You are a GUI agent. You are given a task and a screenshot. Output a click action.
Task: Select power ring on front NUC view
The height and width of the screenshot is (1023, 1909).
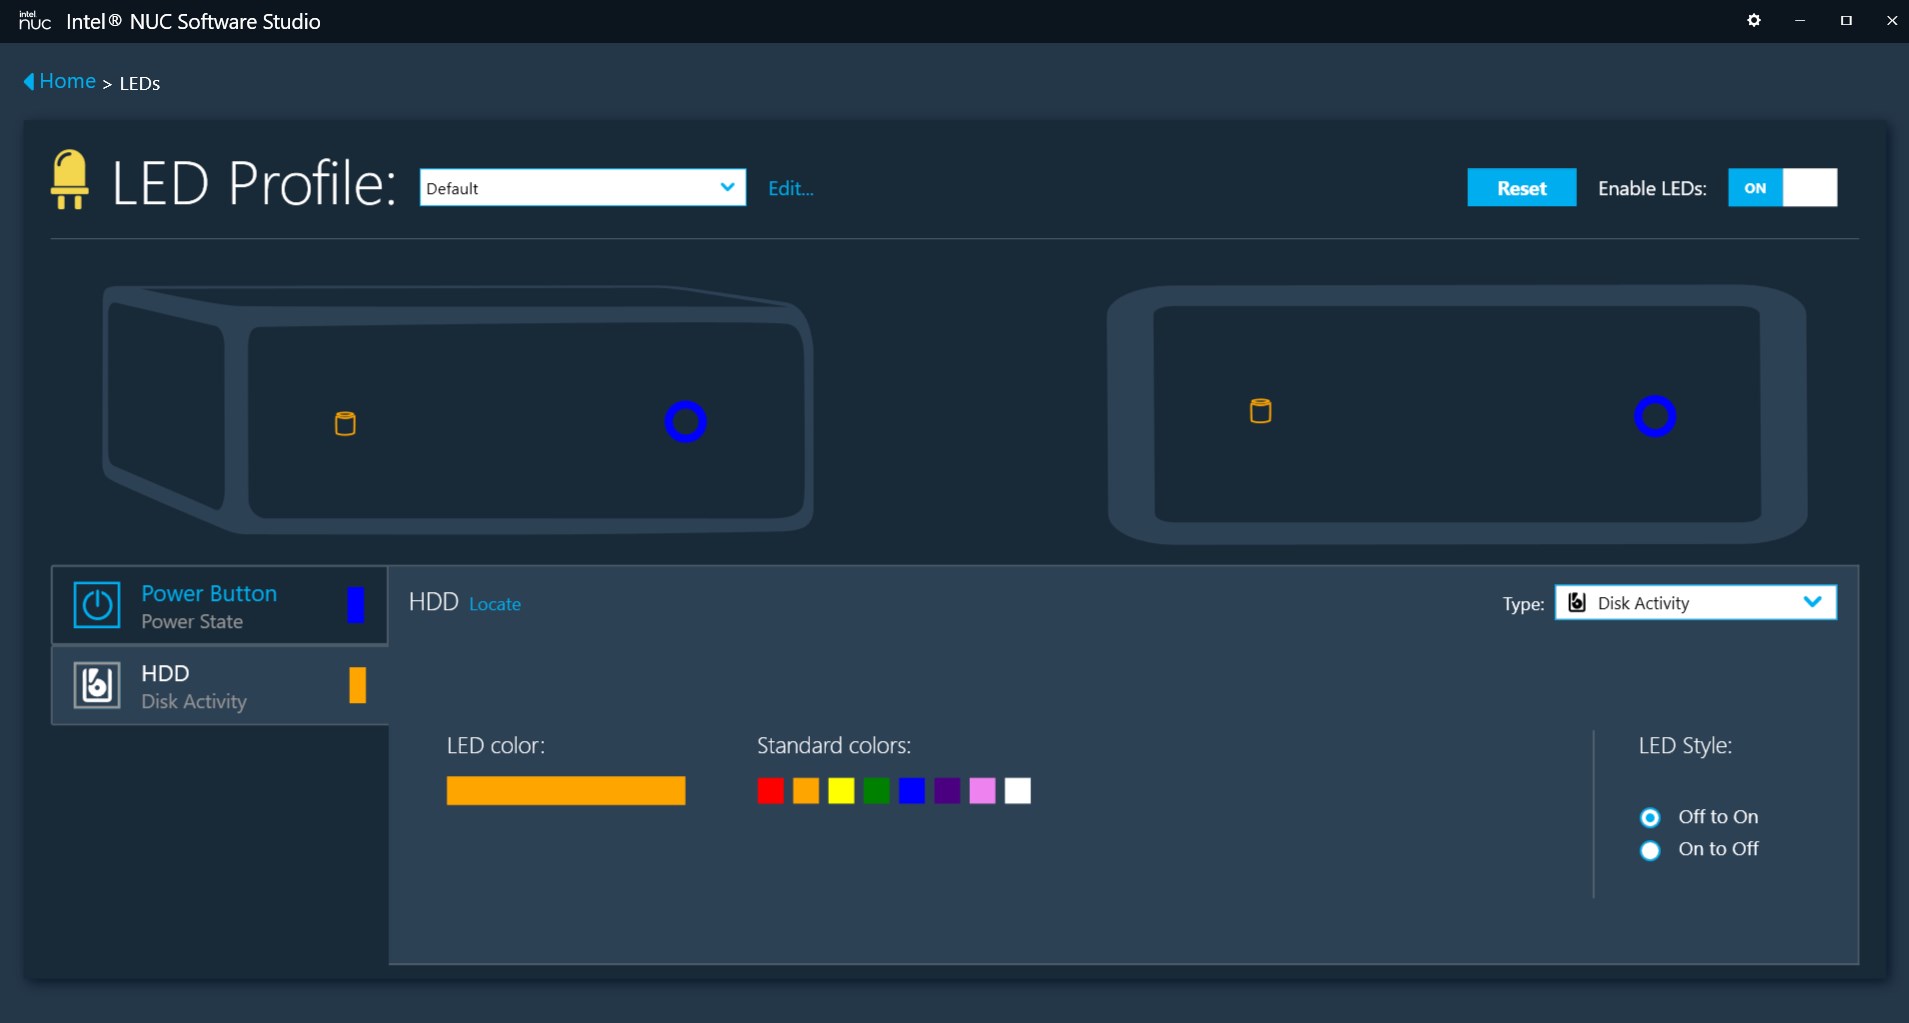click(x=1655, y=416)
